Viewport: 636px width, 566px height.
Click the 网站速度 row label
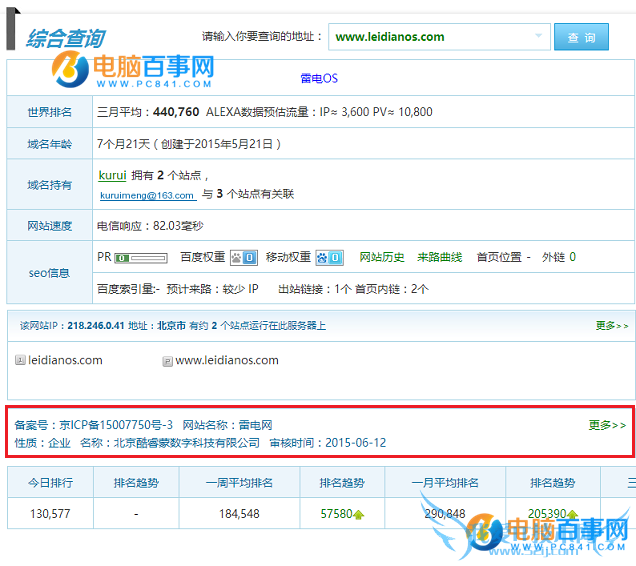[49, 226]
